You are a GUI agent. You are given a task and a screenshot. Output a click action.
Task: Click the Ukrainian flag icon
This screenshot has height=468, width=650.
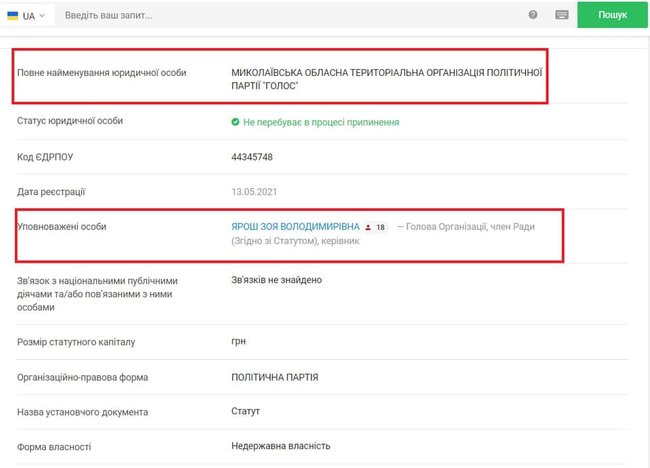13,16
